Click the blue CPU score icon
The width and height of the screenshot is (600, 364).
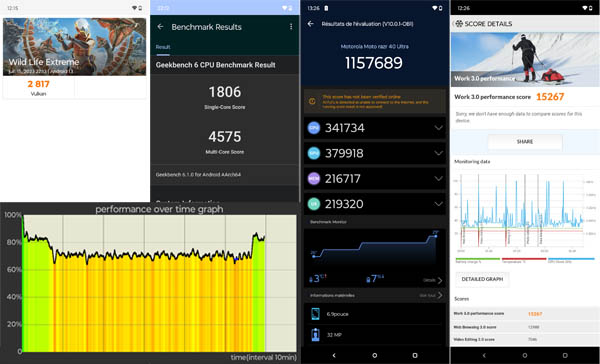314,128
